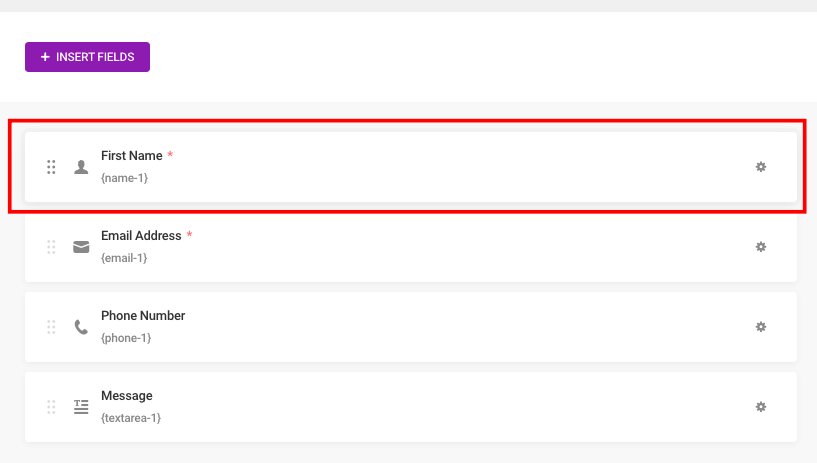This screenshot has width=817, height=463.
Task: Select the Email Address field label
Action: pos(141,235)
